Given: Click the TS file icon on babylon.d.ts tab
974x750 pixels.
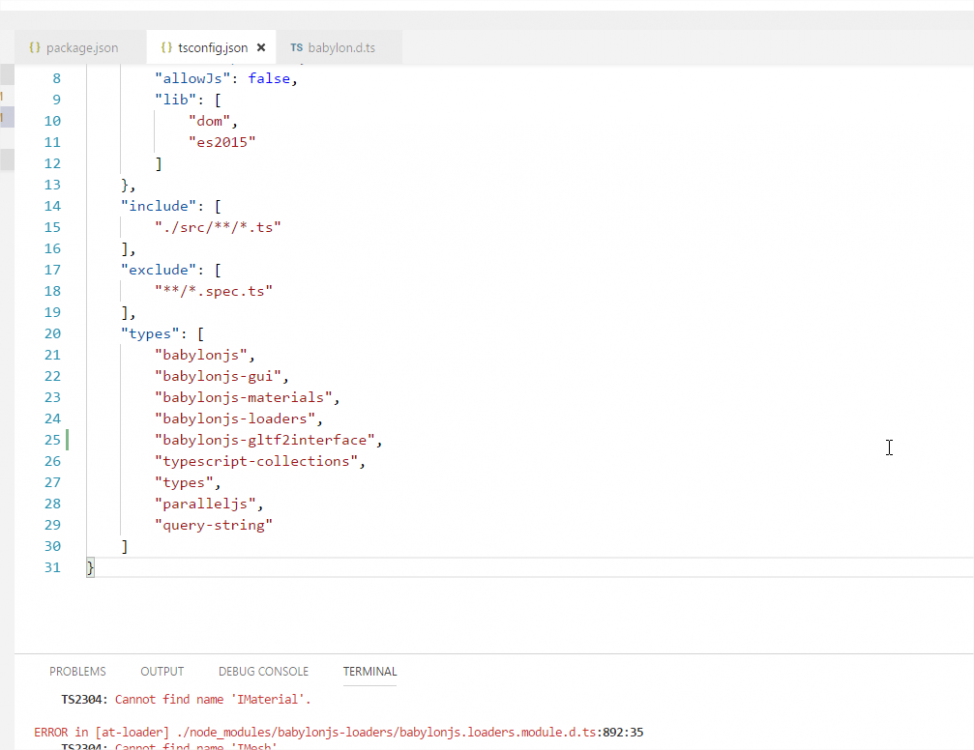Looking at the screenshot, I should 296,47.
